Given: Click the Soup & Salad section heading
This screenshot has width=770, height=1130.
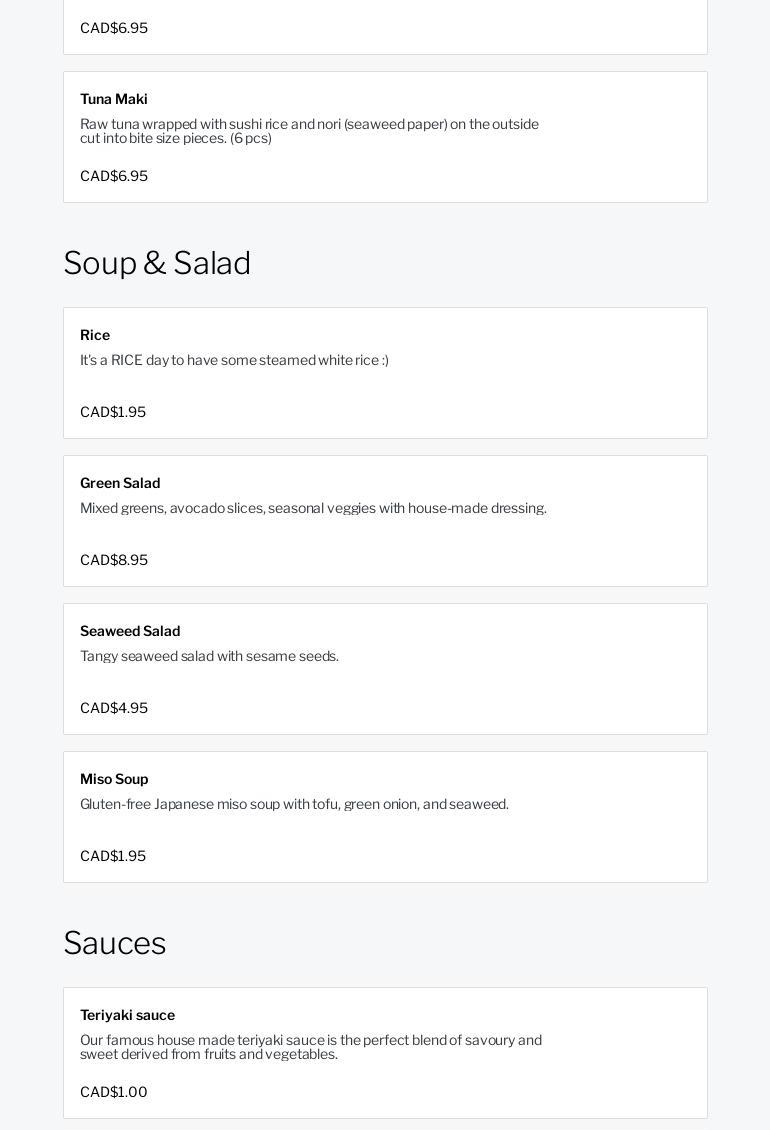Looking at the screenshot, I should [157, 263].
